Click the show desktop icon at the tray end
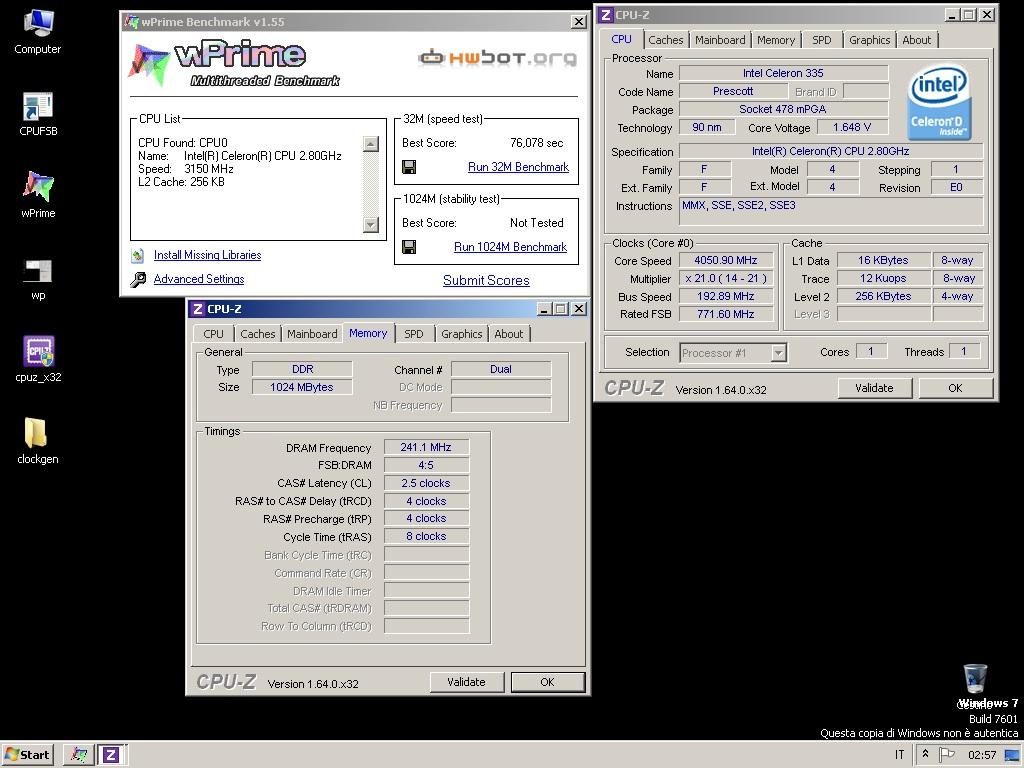Screen dimensions: 1024x768 1013,755
